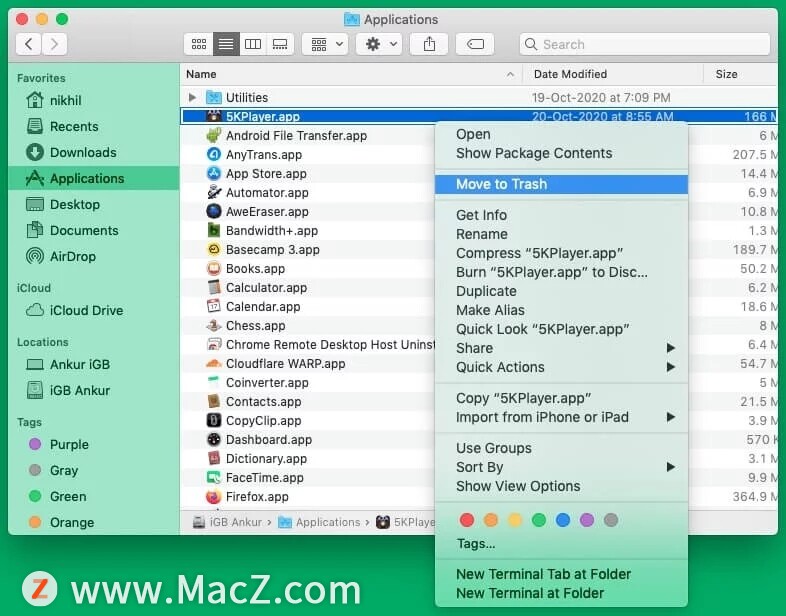The width and height of the screenshot is (786, 616).
Task: Apply the purple tag color dot
Action: (587, 520)
